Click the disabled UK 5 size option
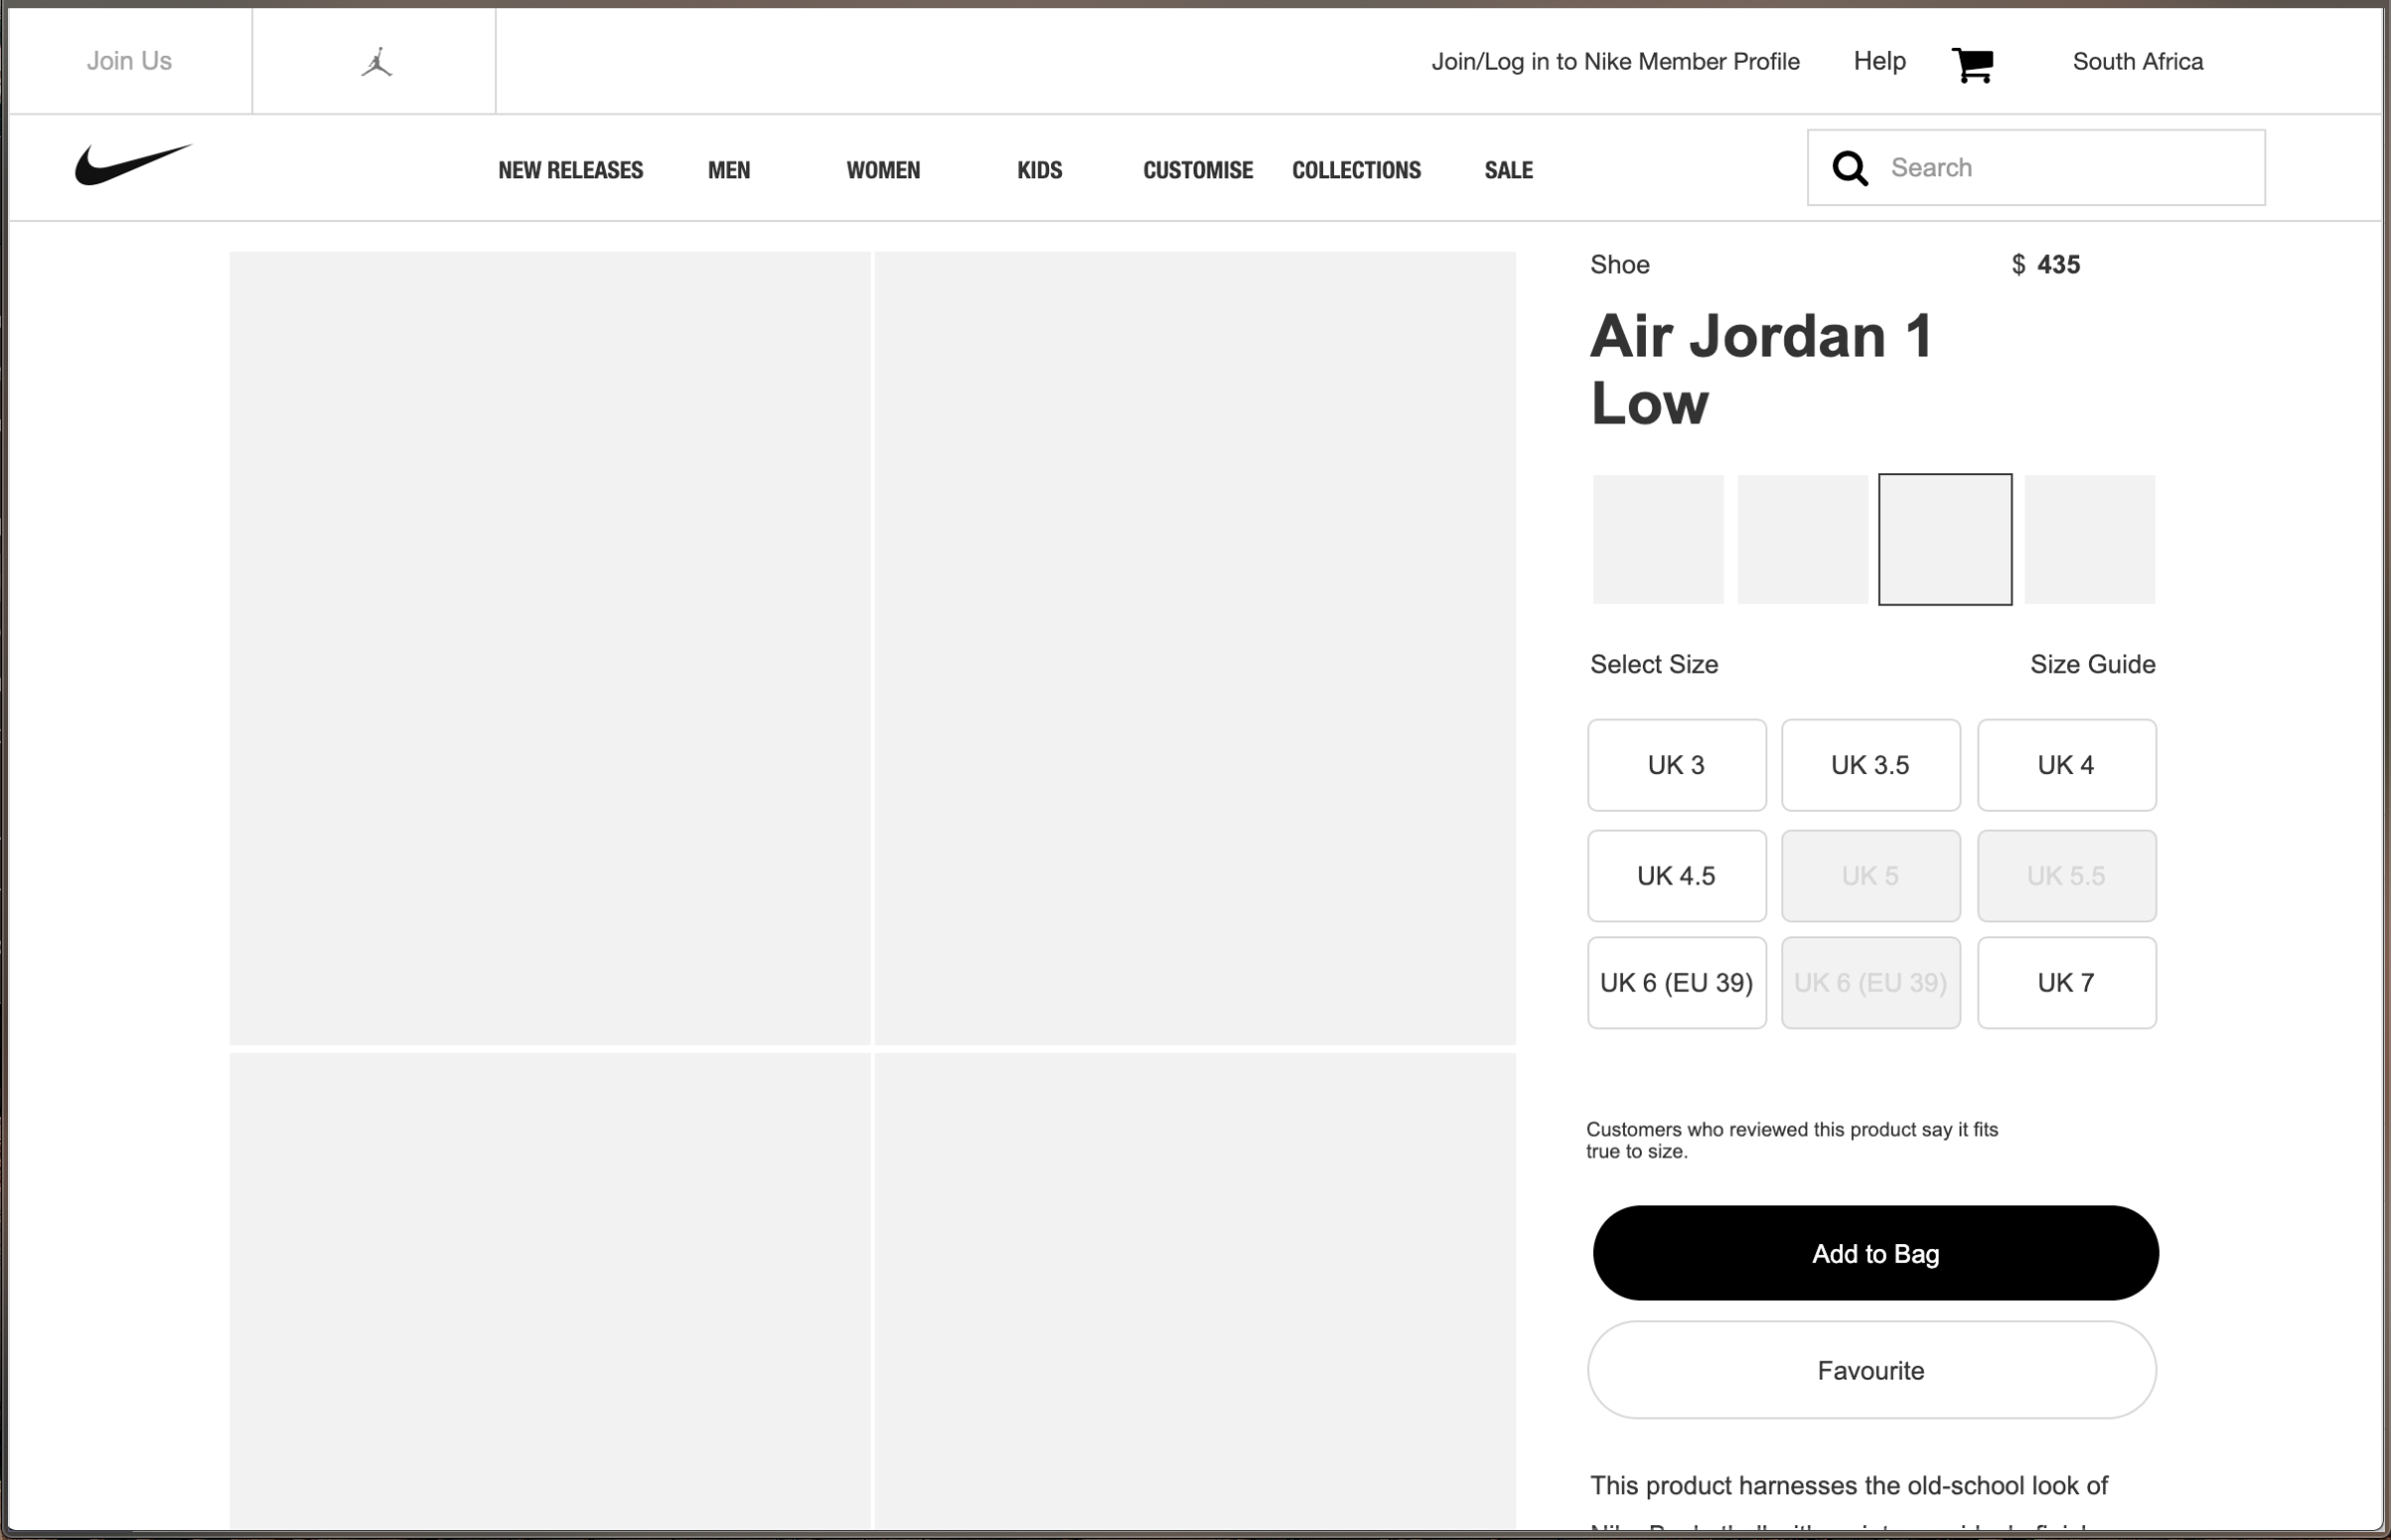The width and height of the screenshot is (2391, 1540). coord(1870,876)
